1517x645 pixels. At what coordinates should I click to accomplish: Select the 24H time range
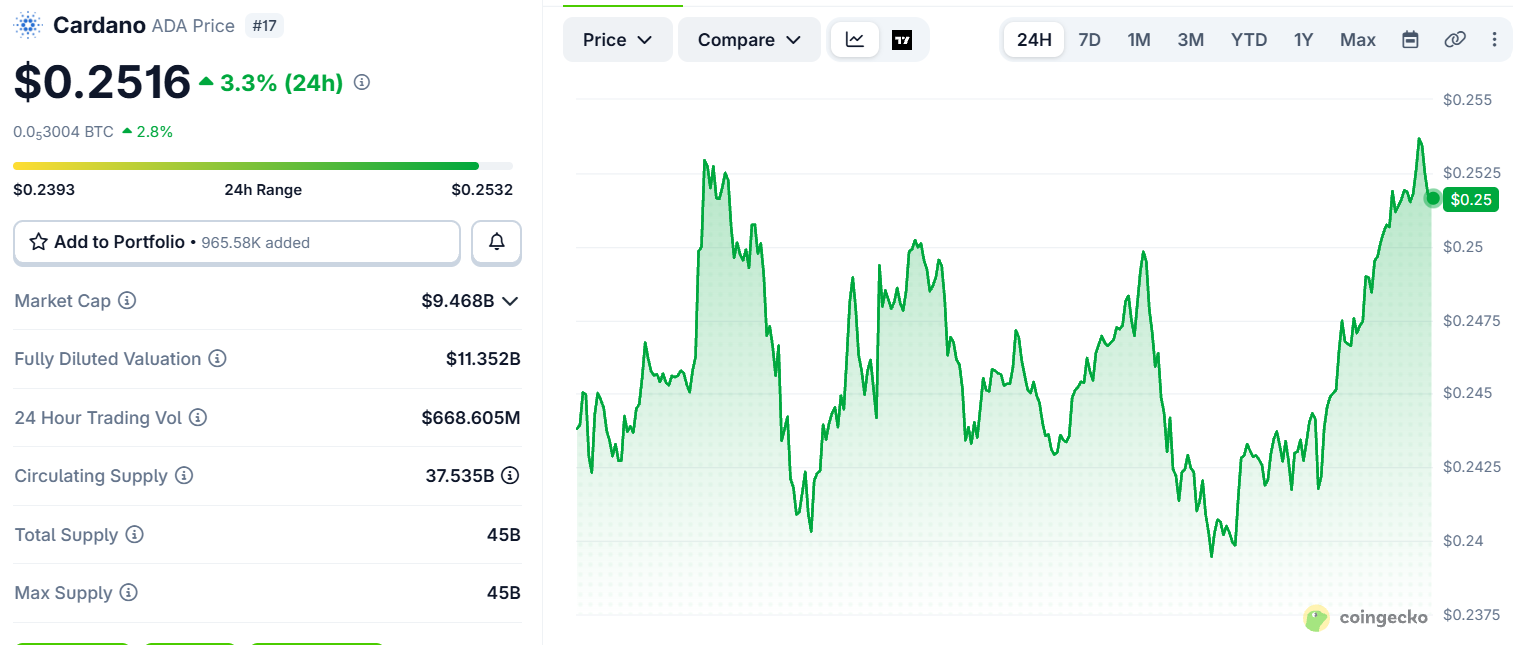[x=1034, y=40]
